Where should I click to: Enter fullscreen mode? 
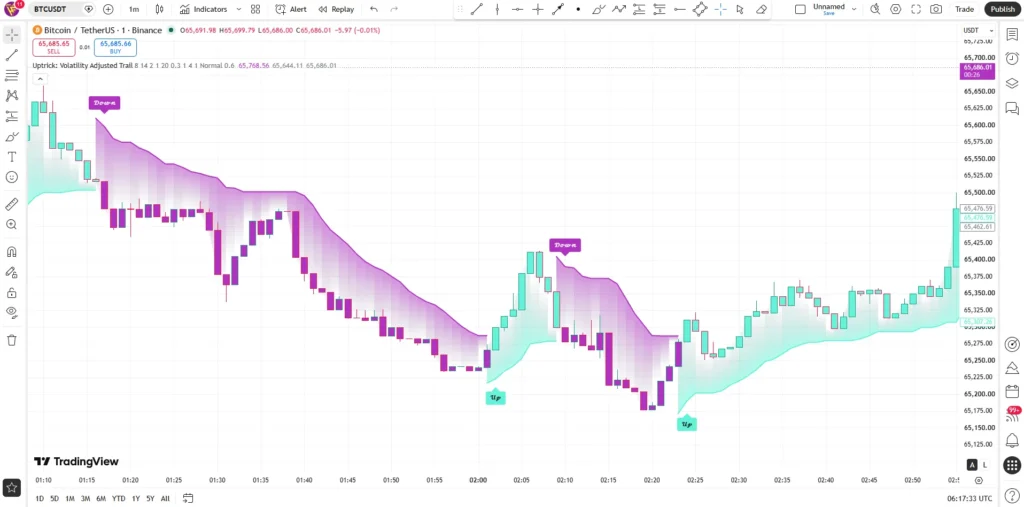[x=916, y=9]
